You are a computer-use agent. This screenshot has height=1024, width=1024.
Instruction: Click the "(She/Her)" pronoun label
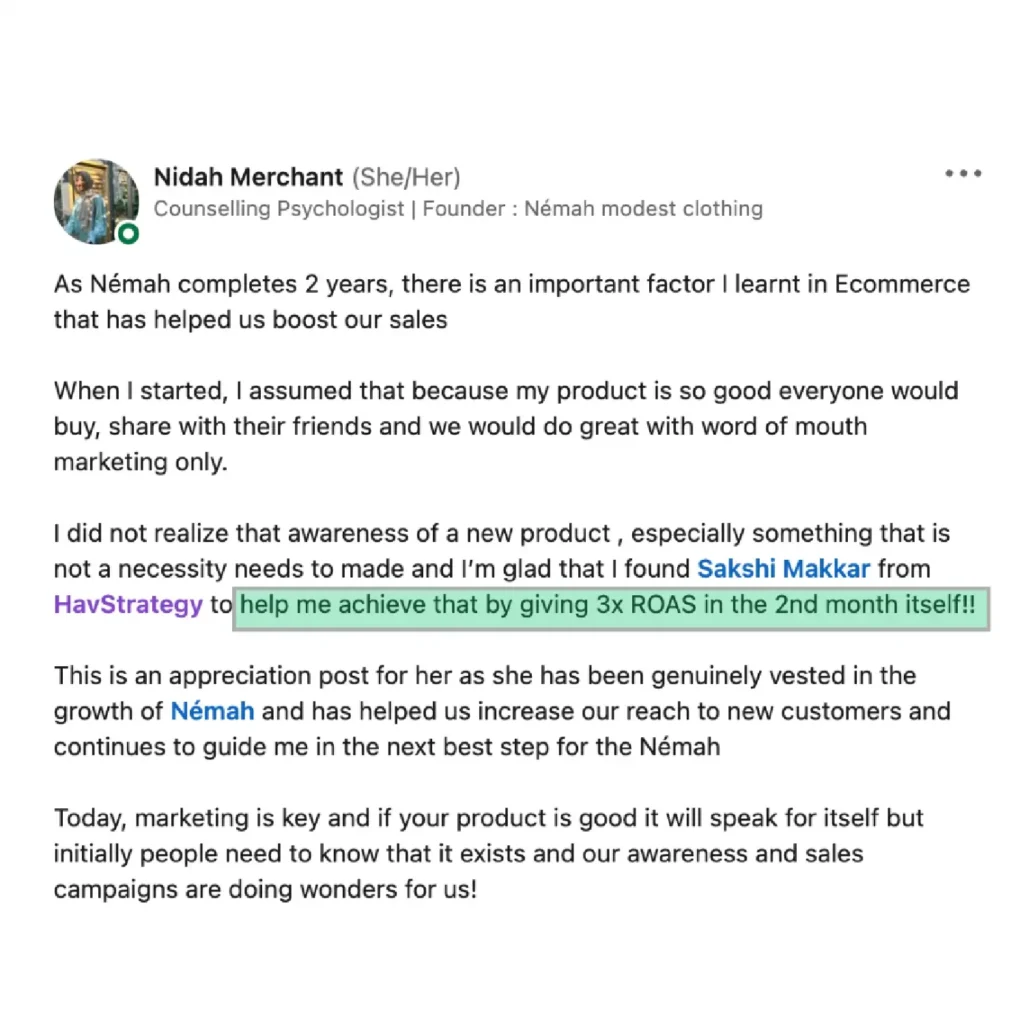[406, 178]
